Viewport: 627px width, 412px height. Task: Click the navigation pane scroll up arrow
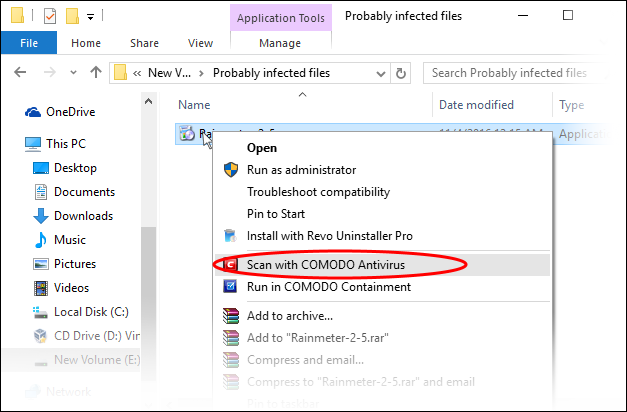tap(148, 101)
